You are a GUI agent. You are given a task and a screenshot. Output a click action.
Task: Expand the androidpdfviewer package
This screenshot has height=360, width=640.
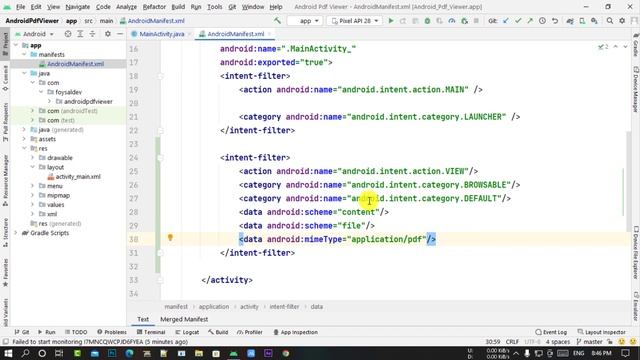click(x=49, y=101)
